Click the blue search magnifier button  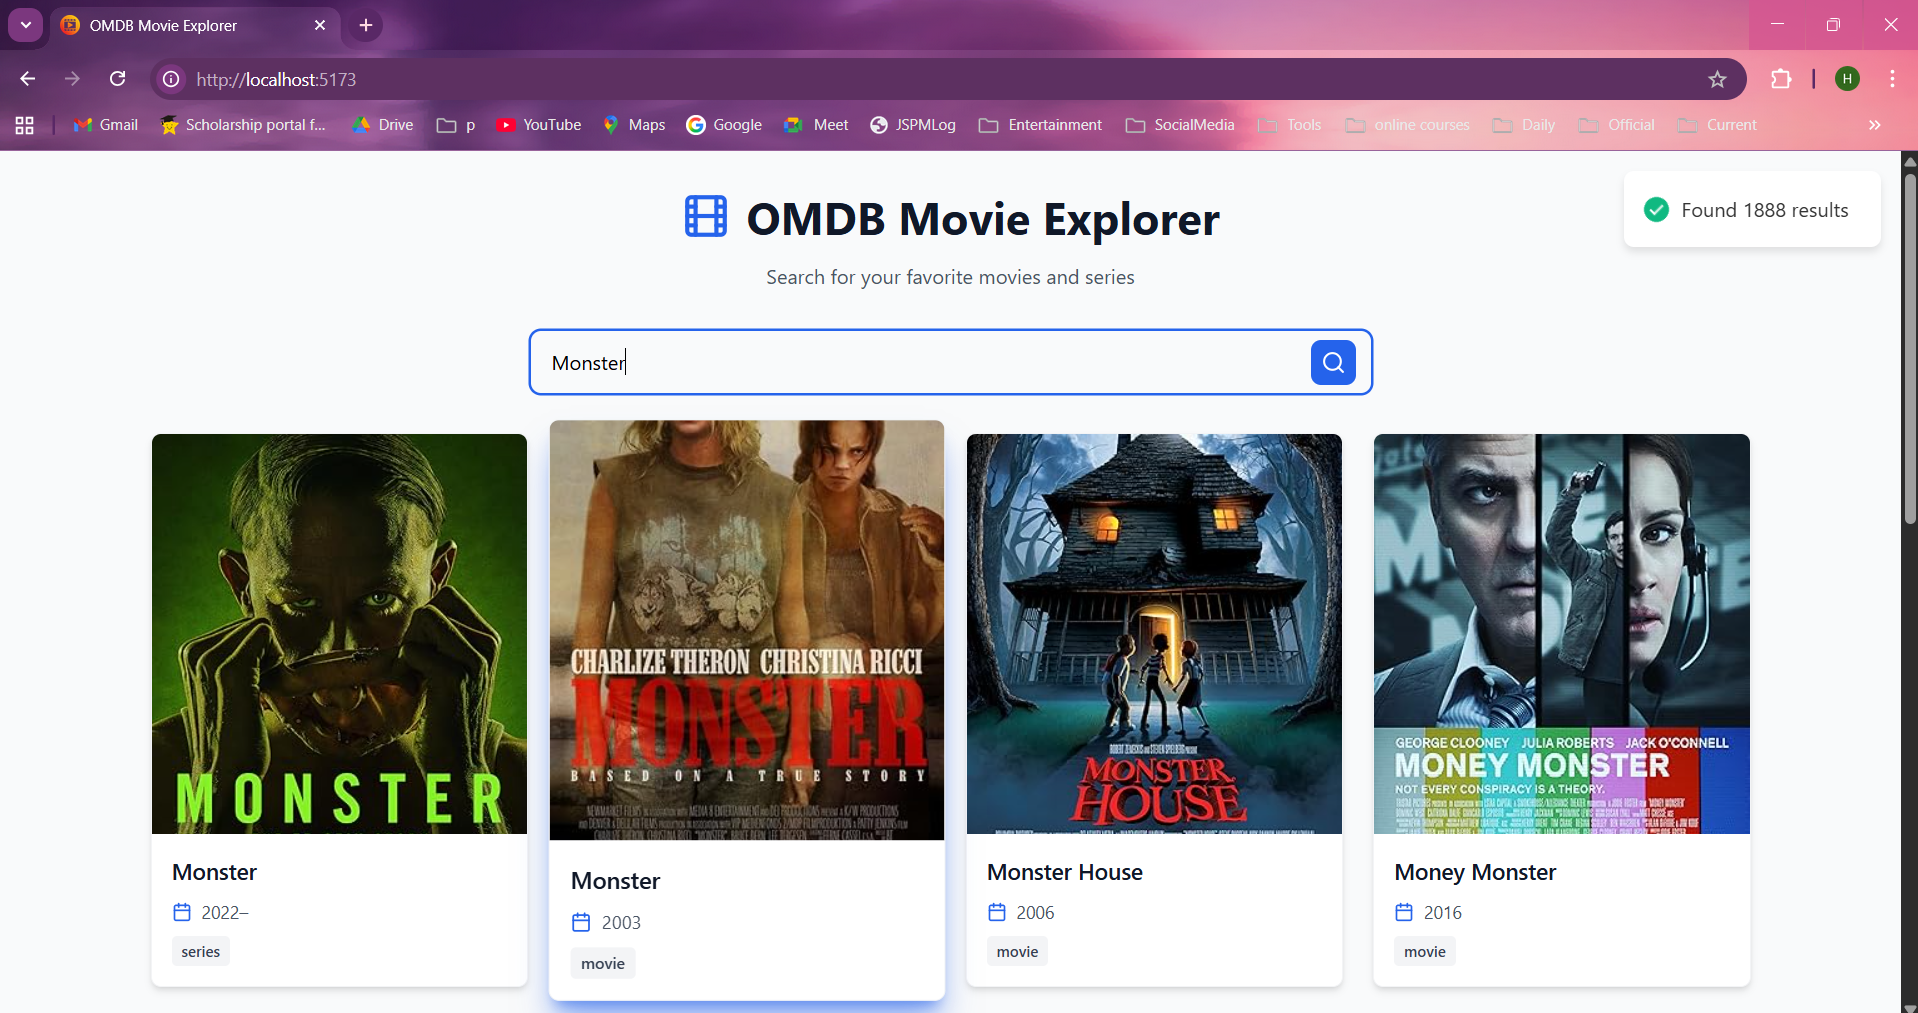tap(1333, 362)
